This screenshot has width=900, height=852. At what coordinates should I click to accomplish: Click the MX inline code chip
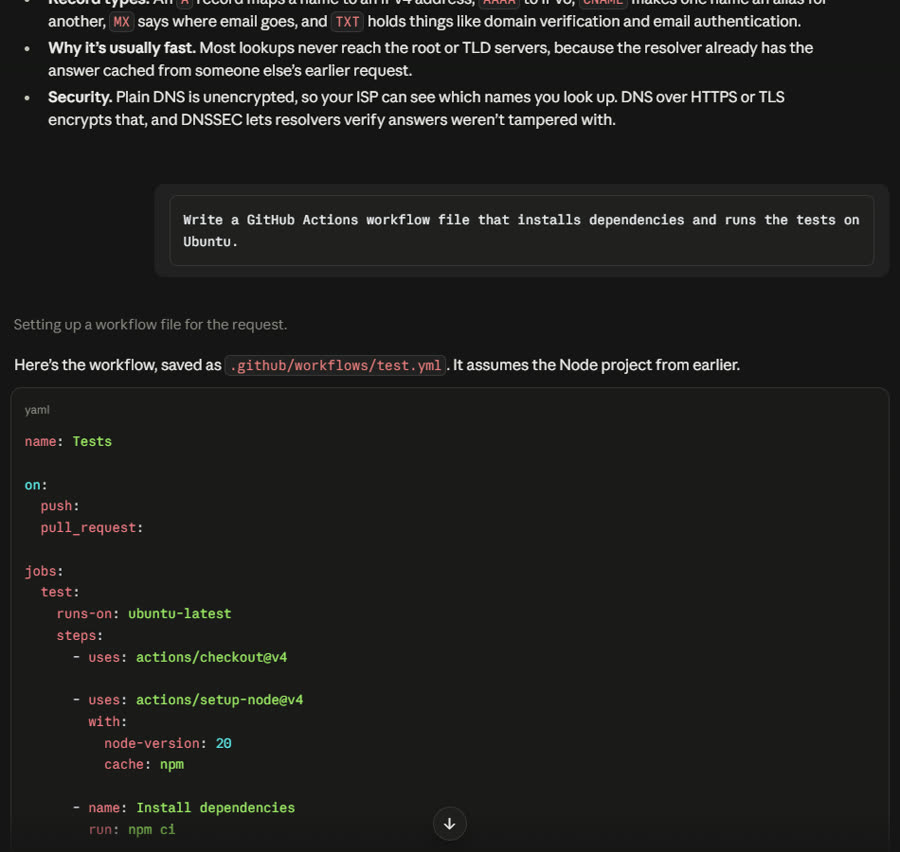tap(121, 22)
